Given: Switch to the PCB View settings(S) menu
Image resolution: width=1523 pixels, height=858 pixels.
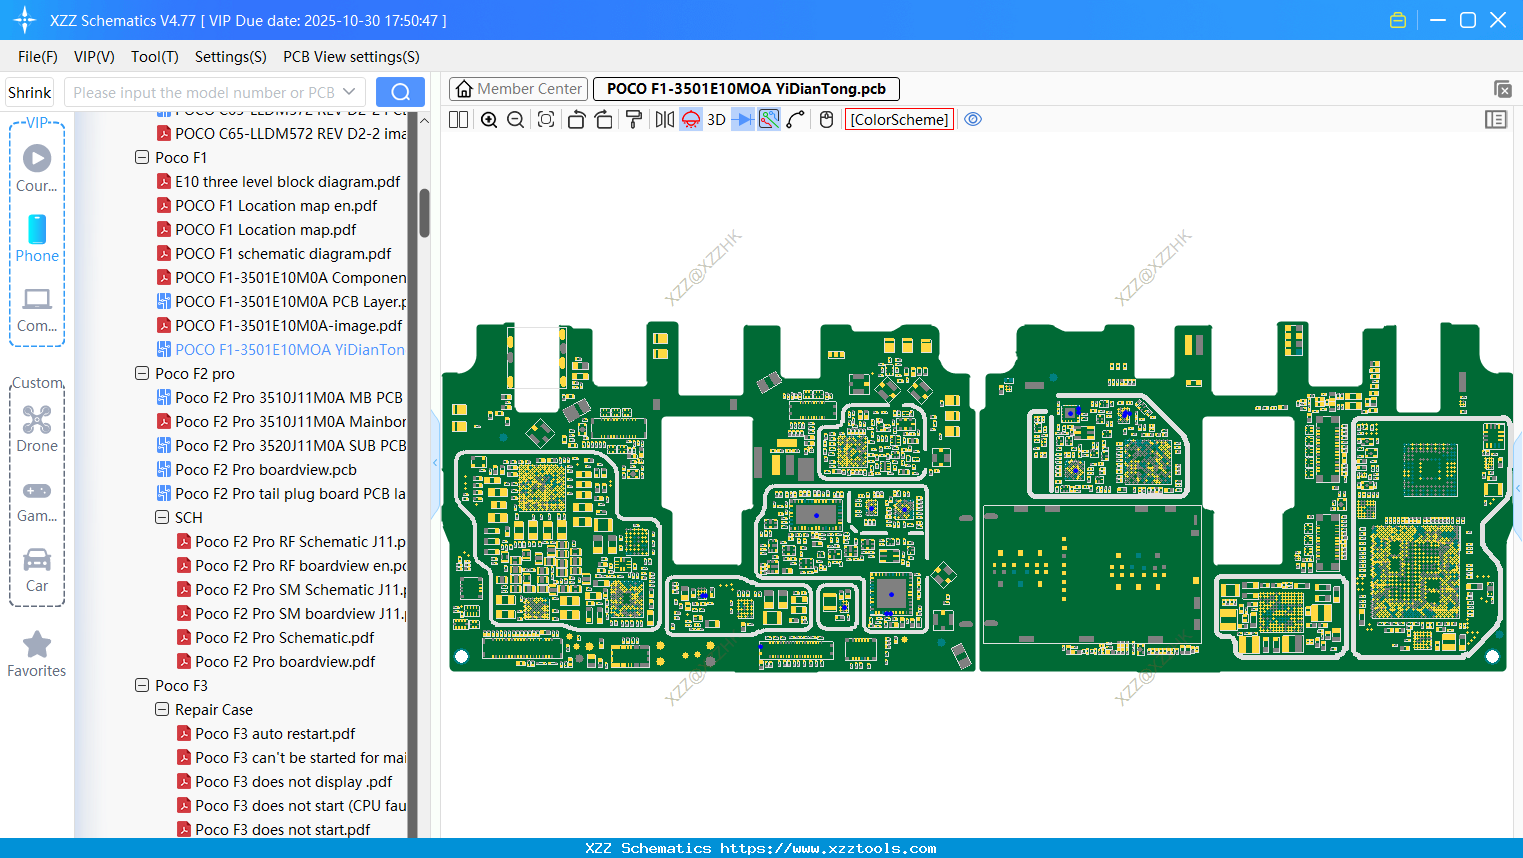Looking at the screenshot, I should click(351, 57).
